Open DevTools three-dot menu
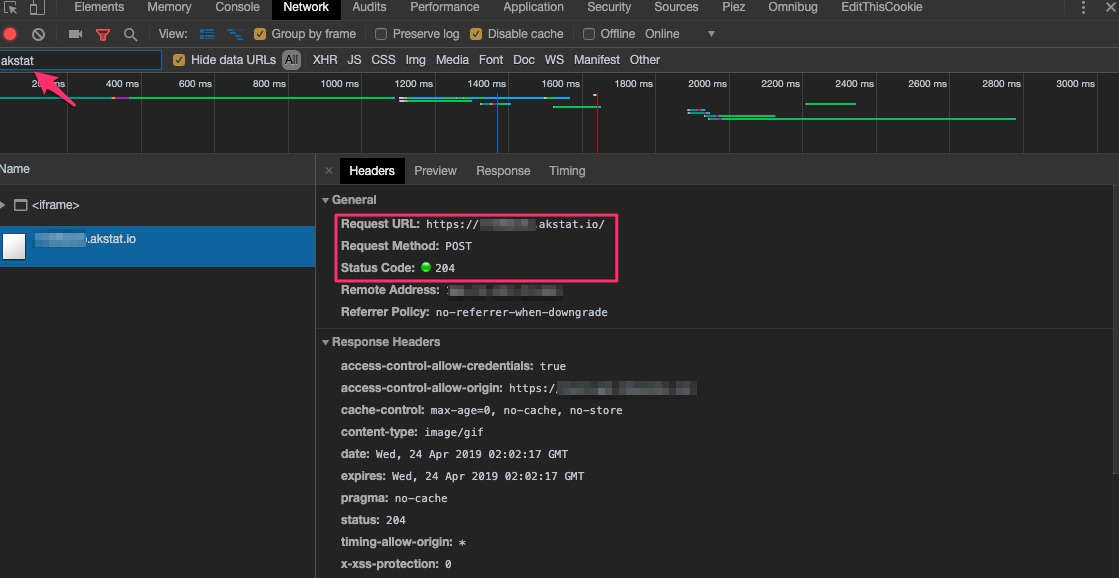This screenshot has width=1119, height=578. tap(1083, 8)
